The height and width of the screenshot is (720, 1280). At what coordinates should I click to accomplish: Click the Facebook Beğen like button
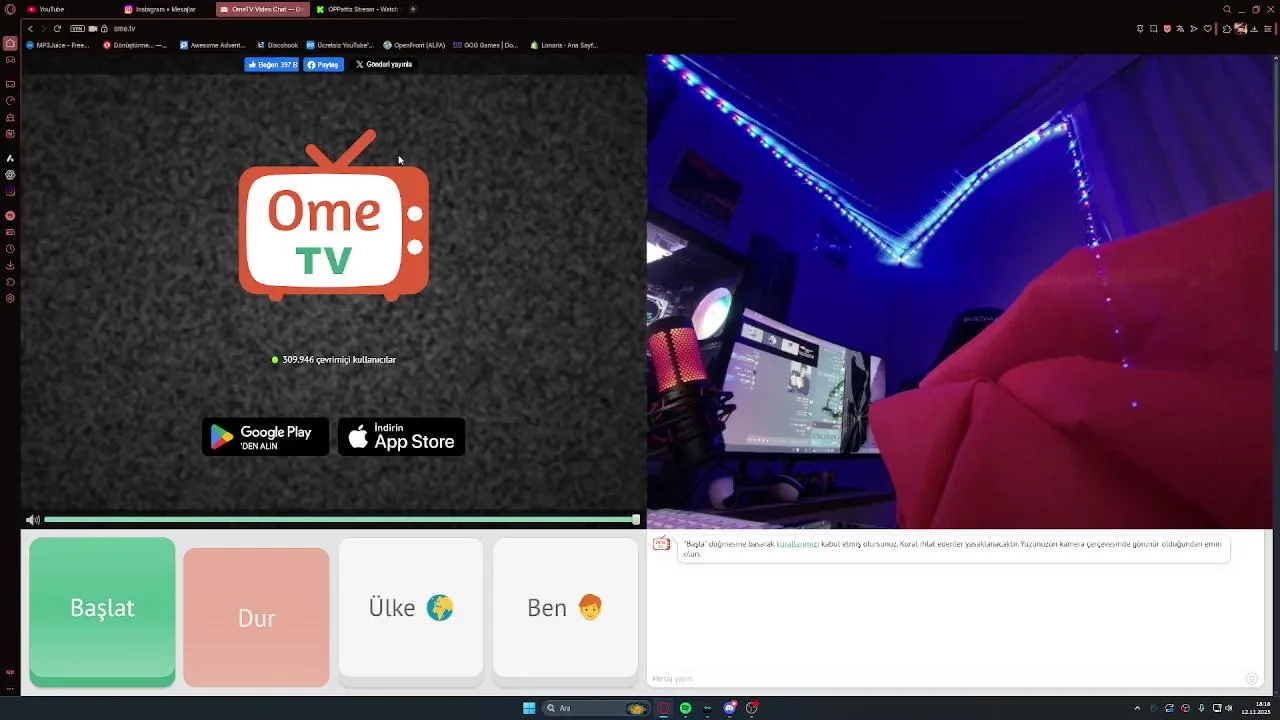click(x=271, y=64)
